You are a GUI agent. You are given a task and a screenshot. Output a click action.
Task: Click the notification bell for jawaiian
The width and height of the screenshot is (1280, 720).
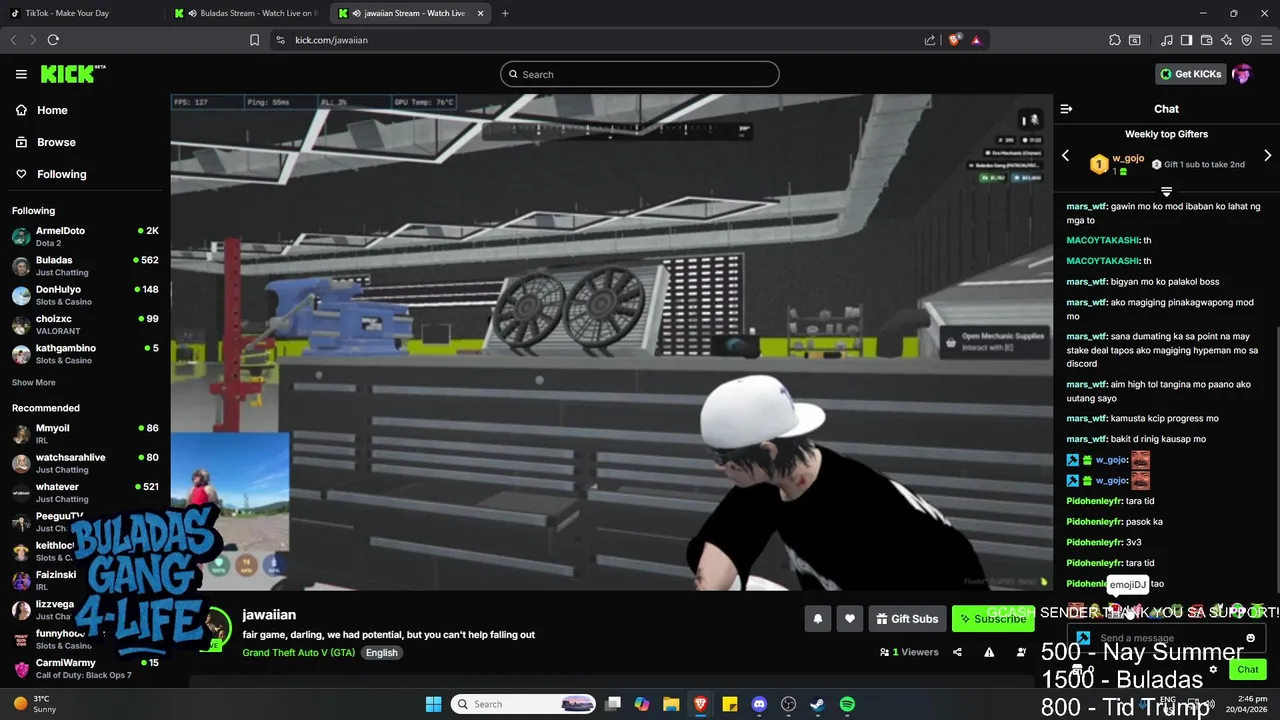pyautogui.click(x=817, y=619)
